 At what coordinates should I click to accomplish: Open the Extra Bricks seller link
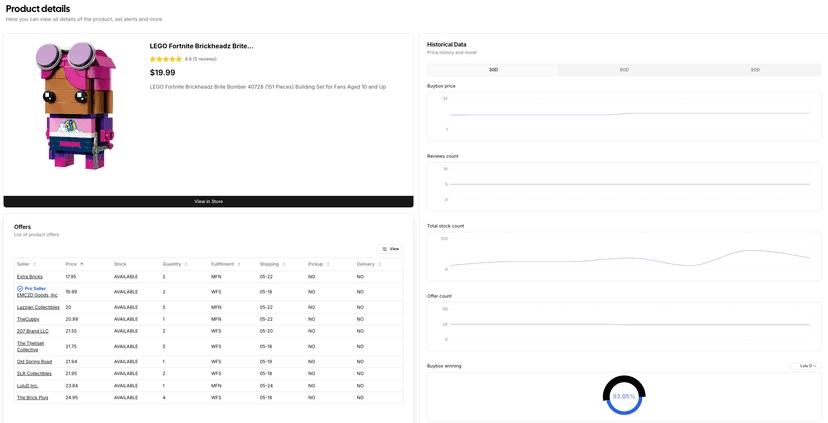(x=30, y=277)
